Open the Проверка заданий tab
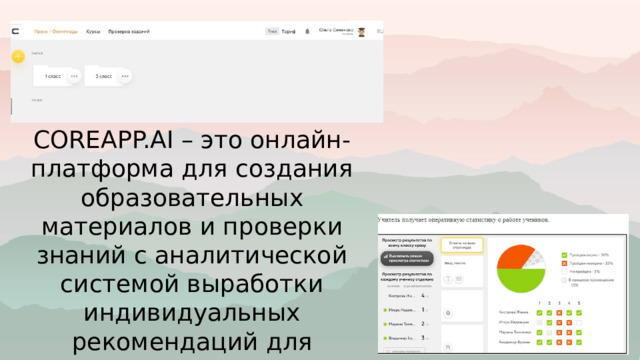 [x=129, y=31]
